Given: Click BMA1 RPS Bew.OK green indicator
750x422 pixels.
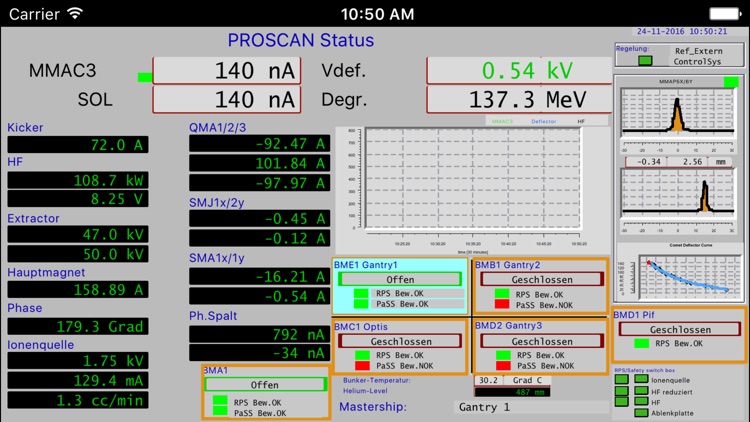Looking at the screenshot, I should click(x=220, y=400).
